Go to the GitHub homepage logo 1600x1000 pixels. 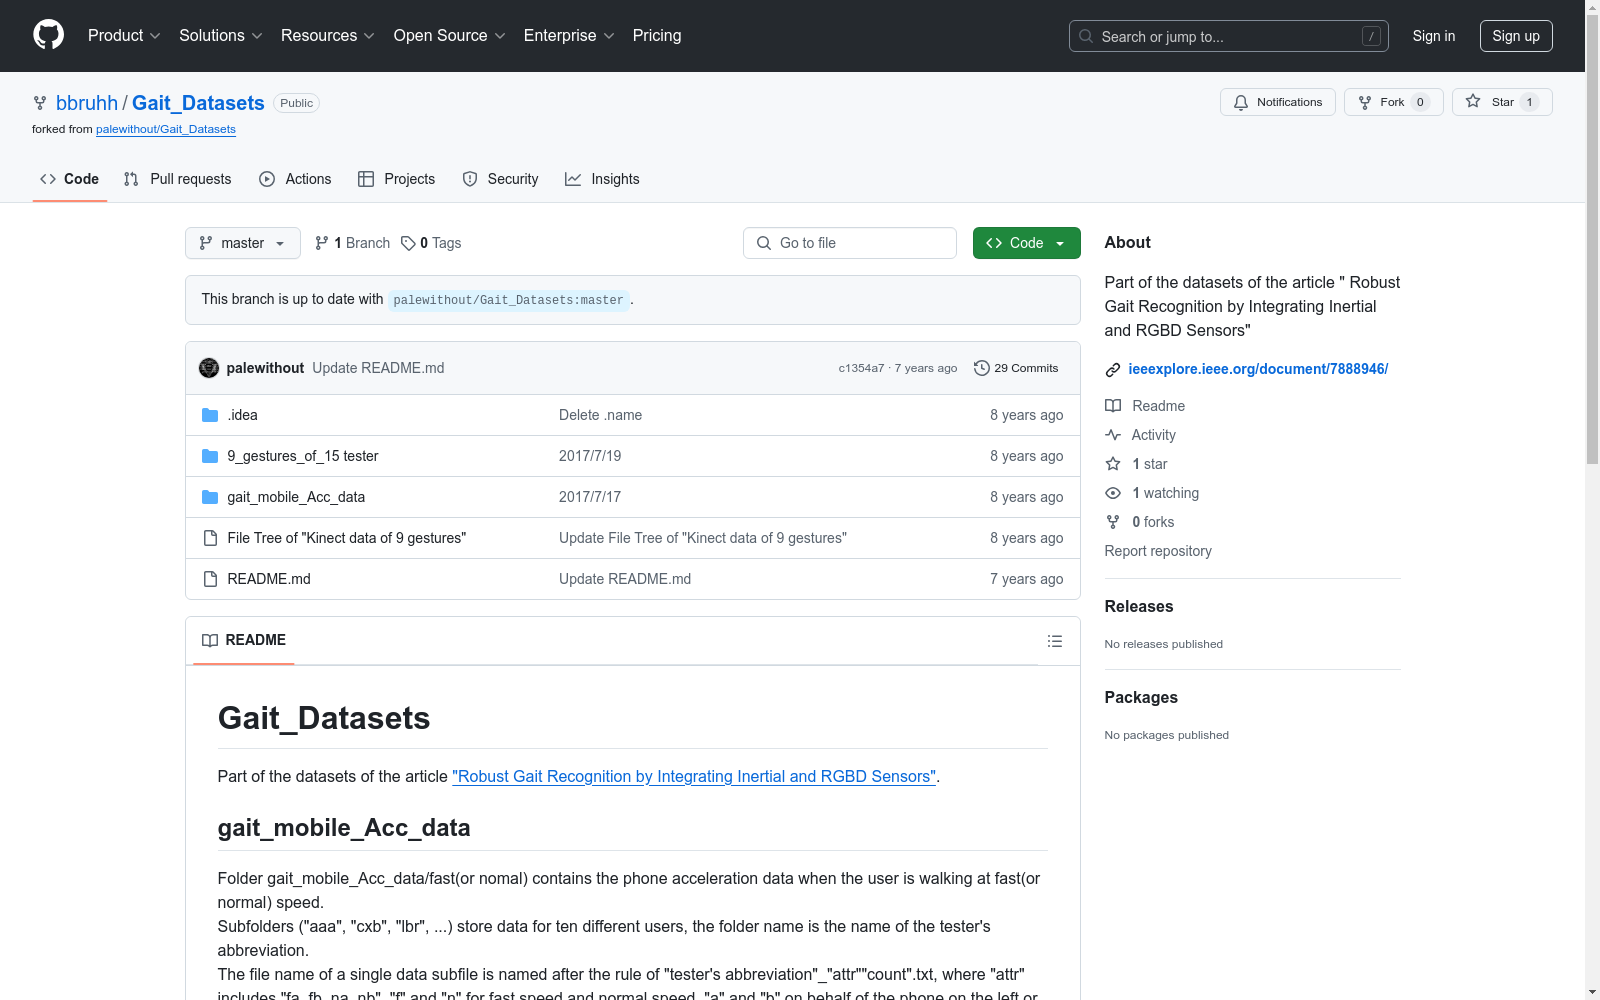point(48,35)
